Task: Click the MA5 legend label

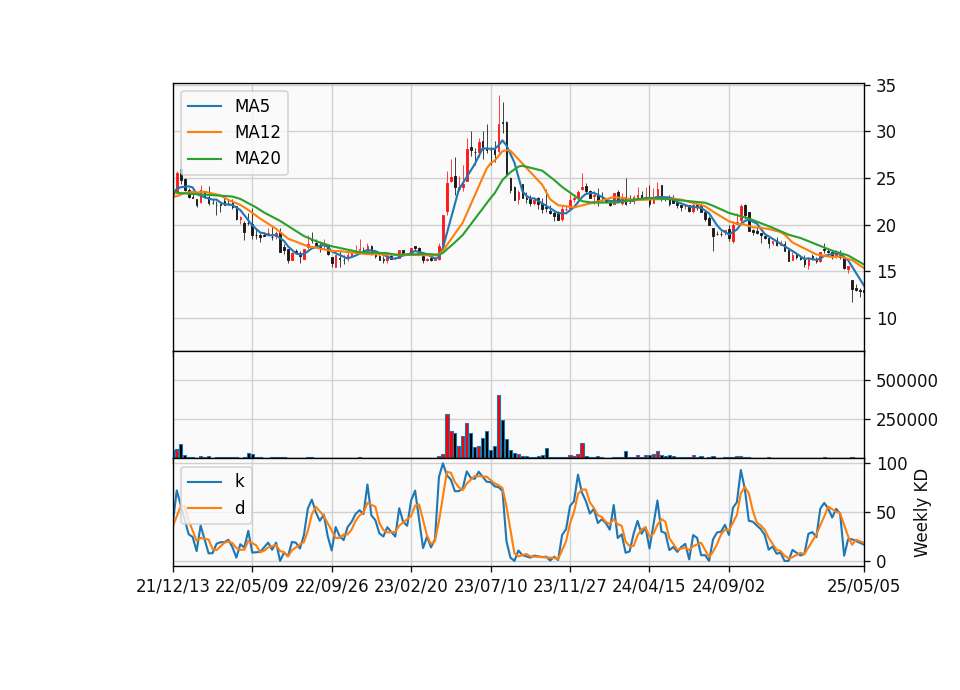Action: click(x=252, y=106)
